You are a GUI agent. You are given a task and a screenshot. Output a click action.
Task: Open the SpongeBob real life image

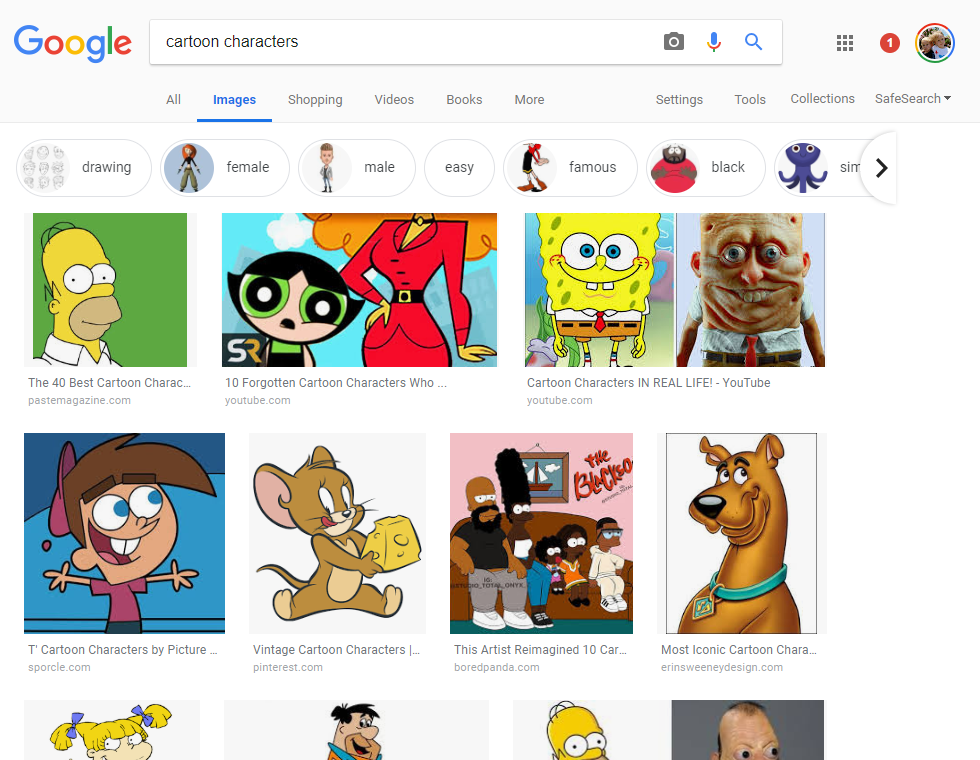point(675,290)
